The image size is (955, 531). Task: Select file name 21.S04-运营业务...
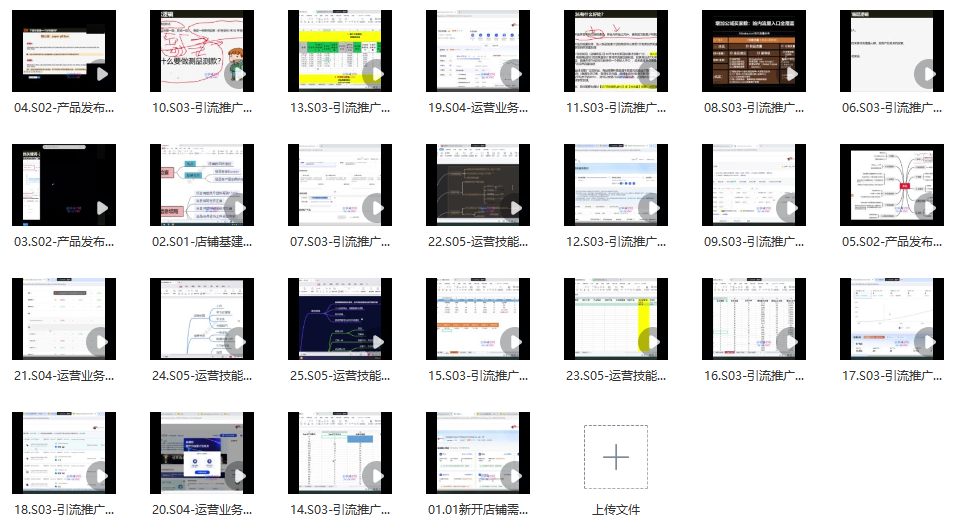click(x=64, y=376)
